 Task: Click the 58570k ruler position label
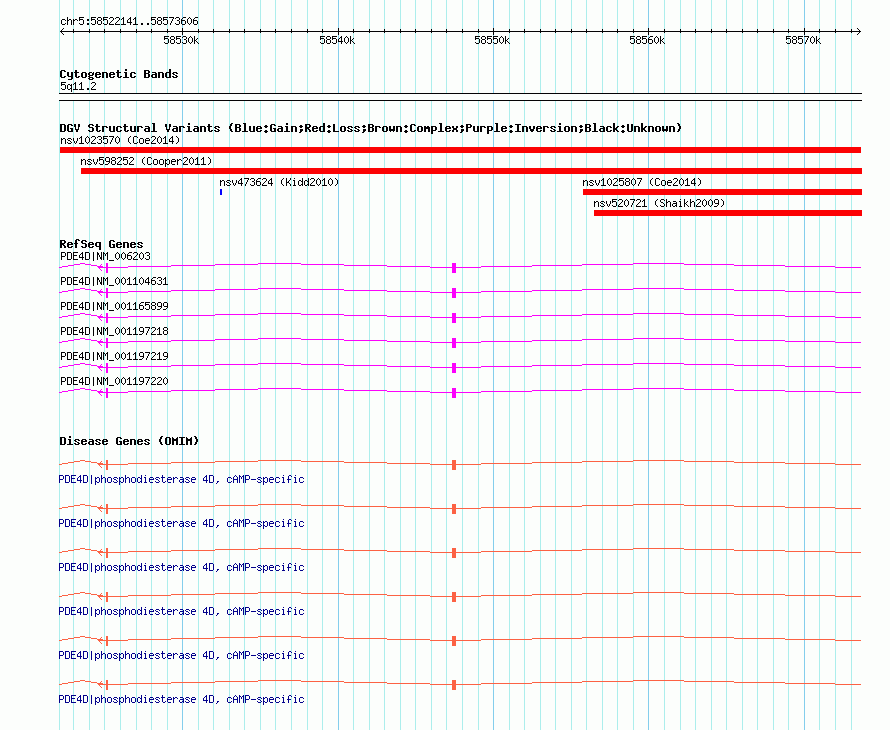coord(803,40)
